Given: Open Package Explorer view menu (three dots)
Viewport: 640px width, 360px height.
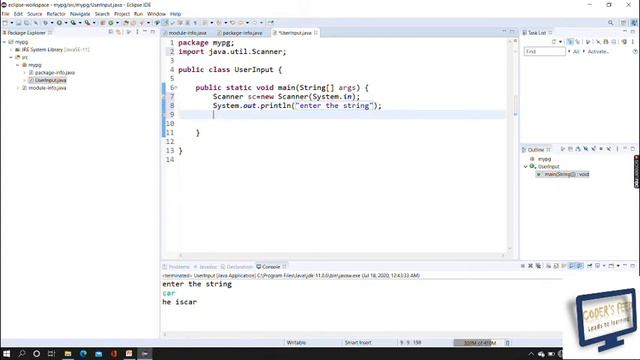Looking at the screenshot, I should (x=137, y=32).
